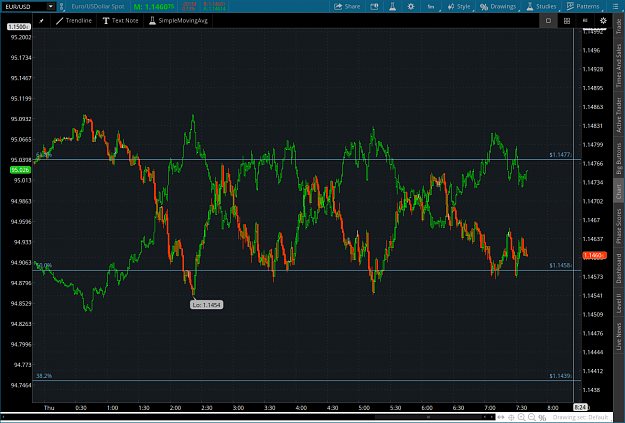The image size is (625, 423).
Task: Click the $1.1458 Fibonacci price label
Action: point(560,265)
